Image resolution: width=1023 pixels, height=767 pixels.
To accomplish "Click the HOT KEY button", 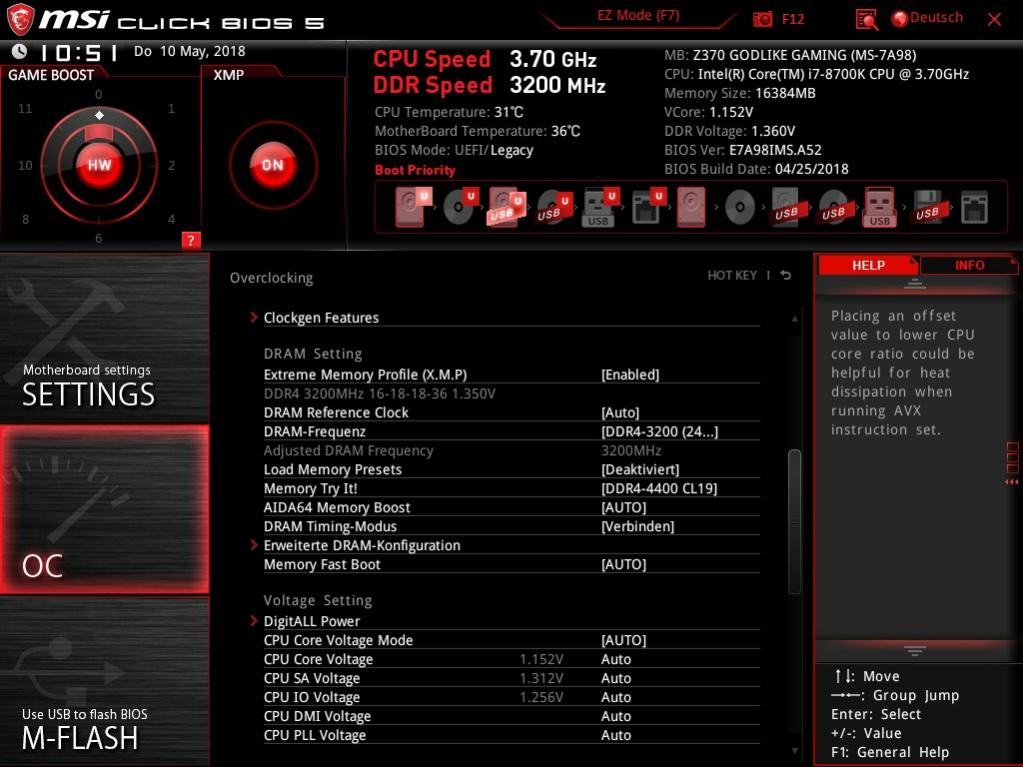I will pos(732,275).
